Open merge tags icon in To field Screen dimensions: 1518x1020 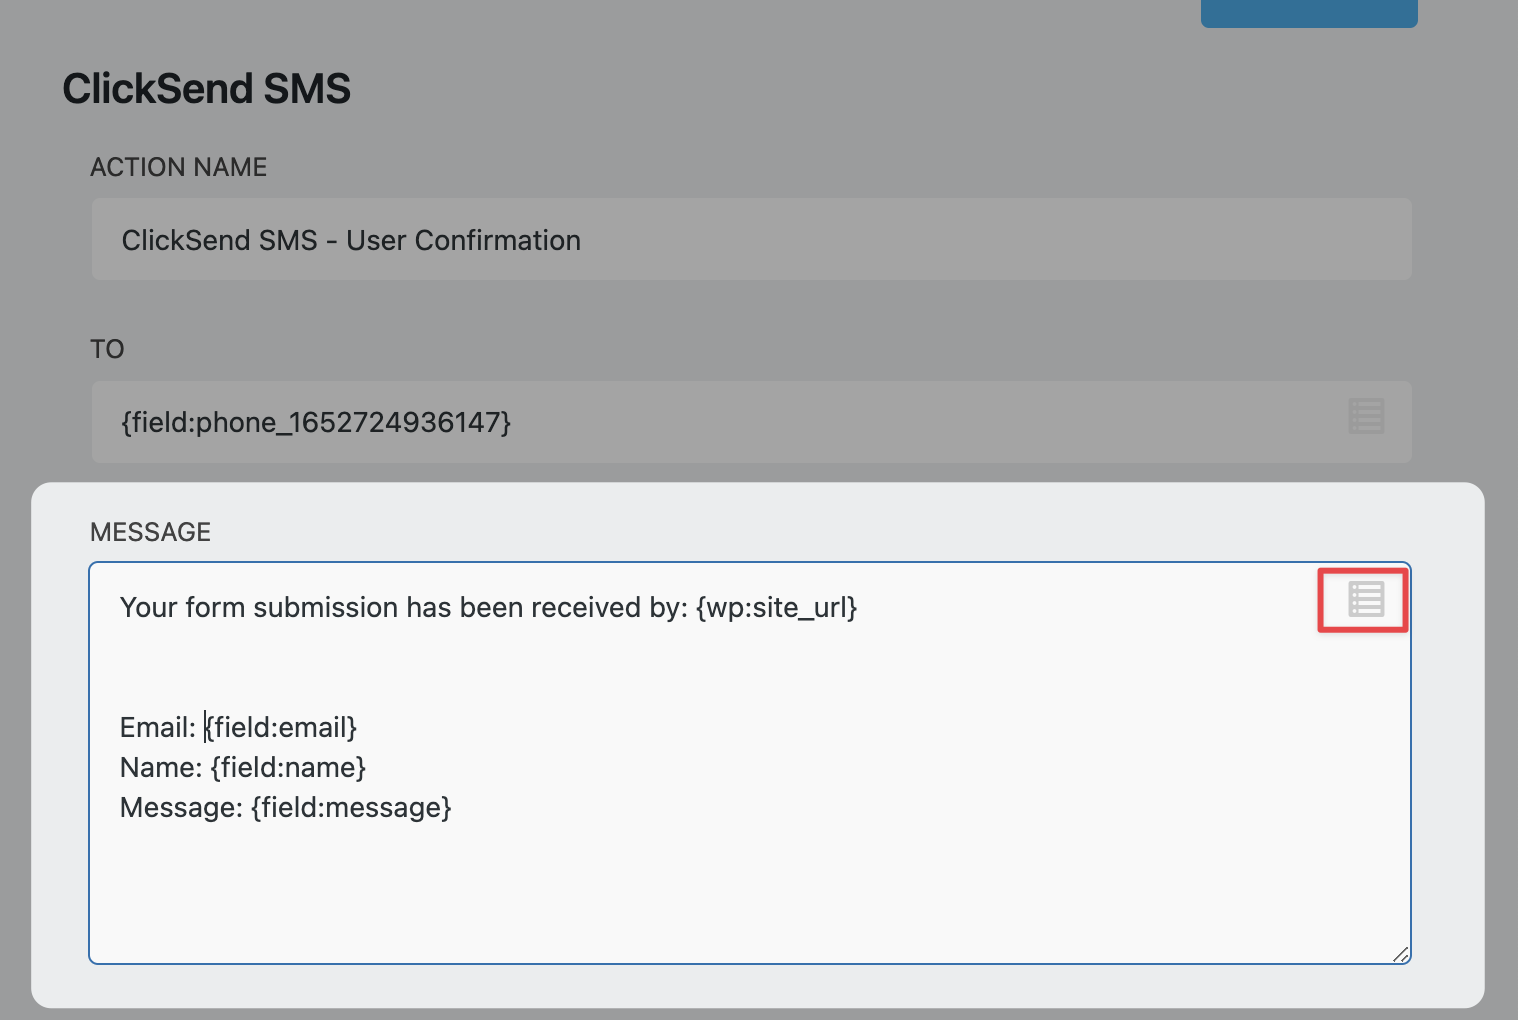[x=1366, y=416]
